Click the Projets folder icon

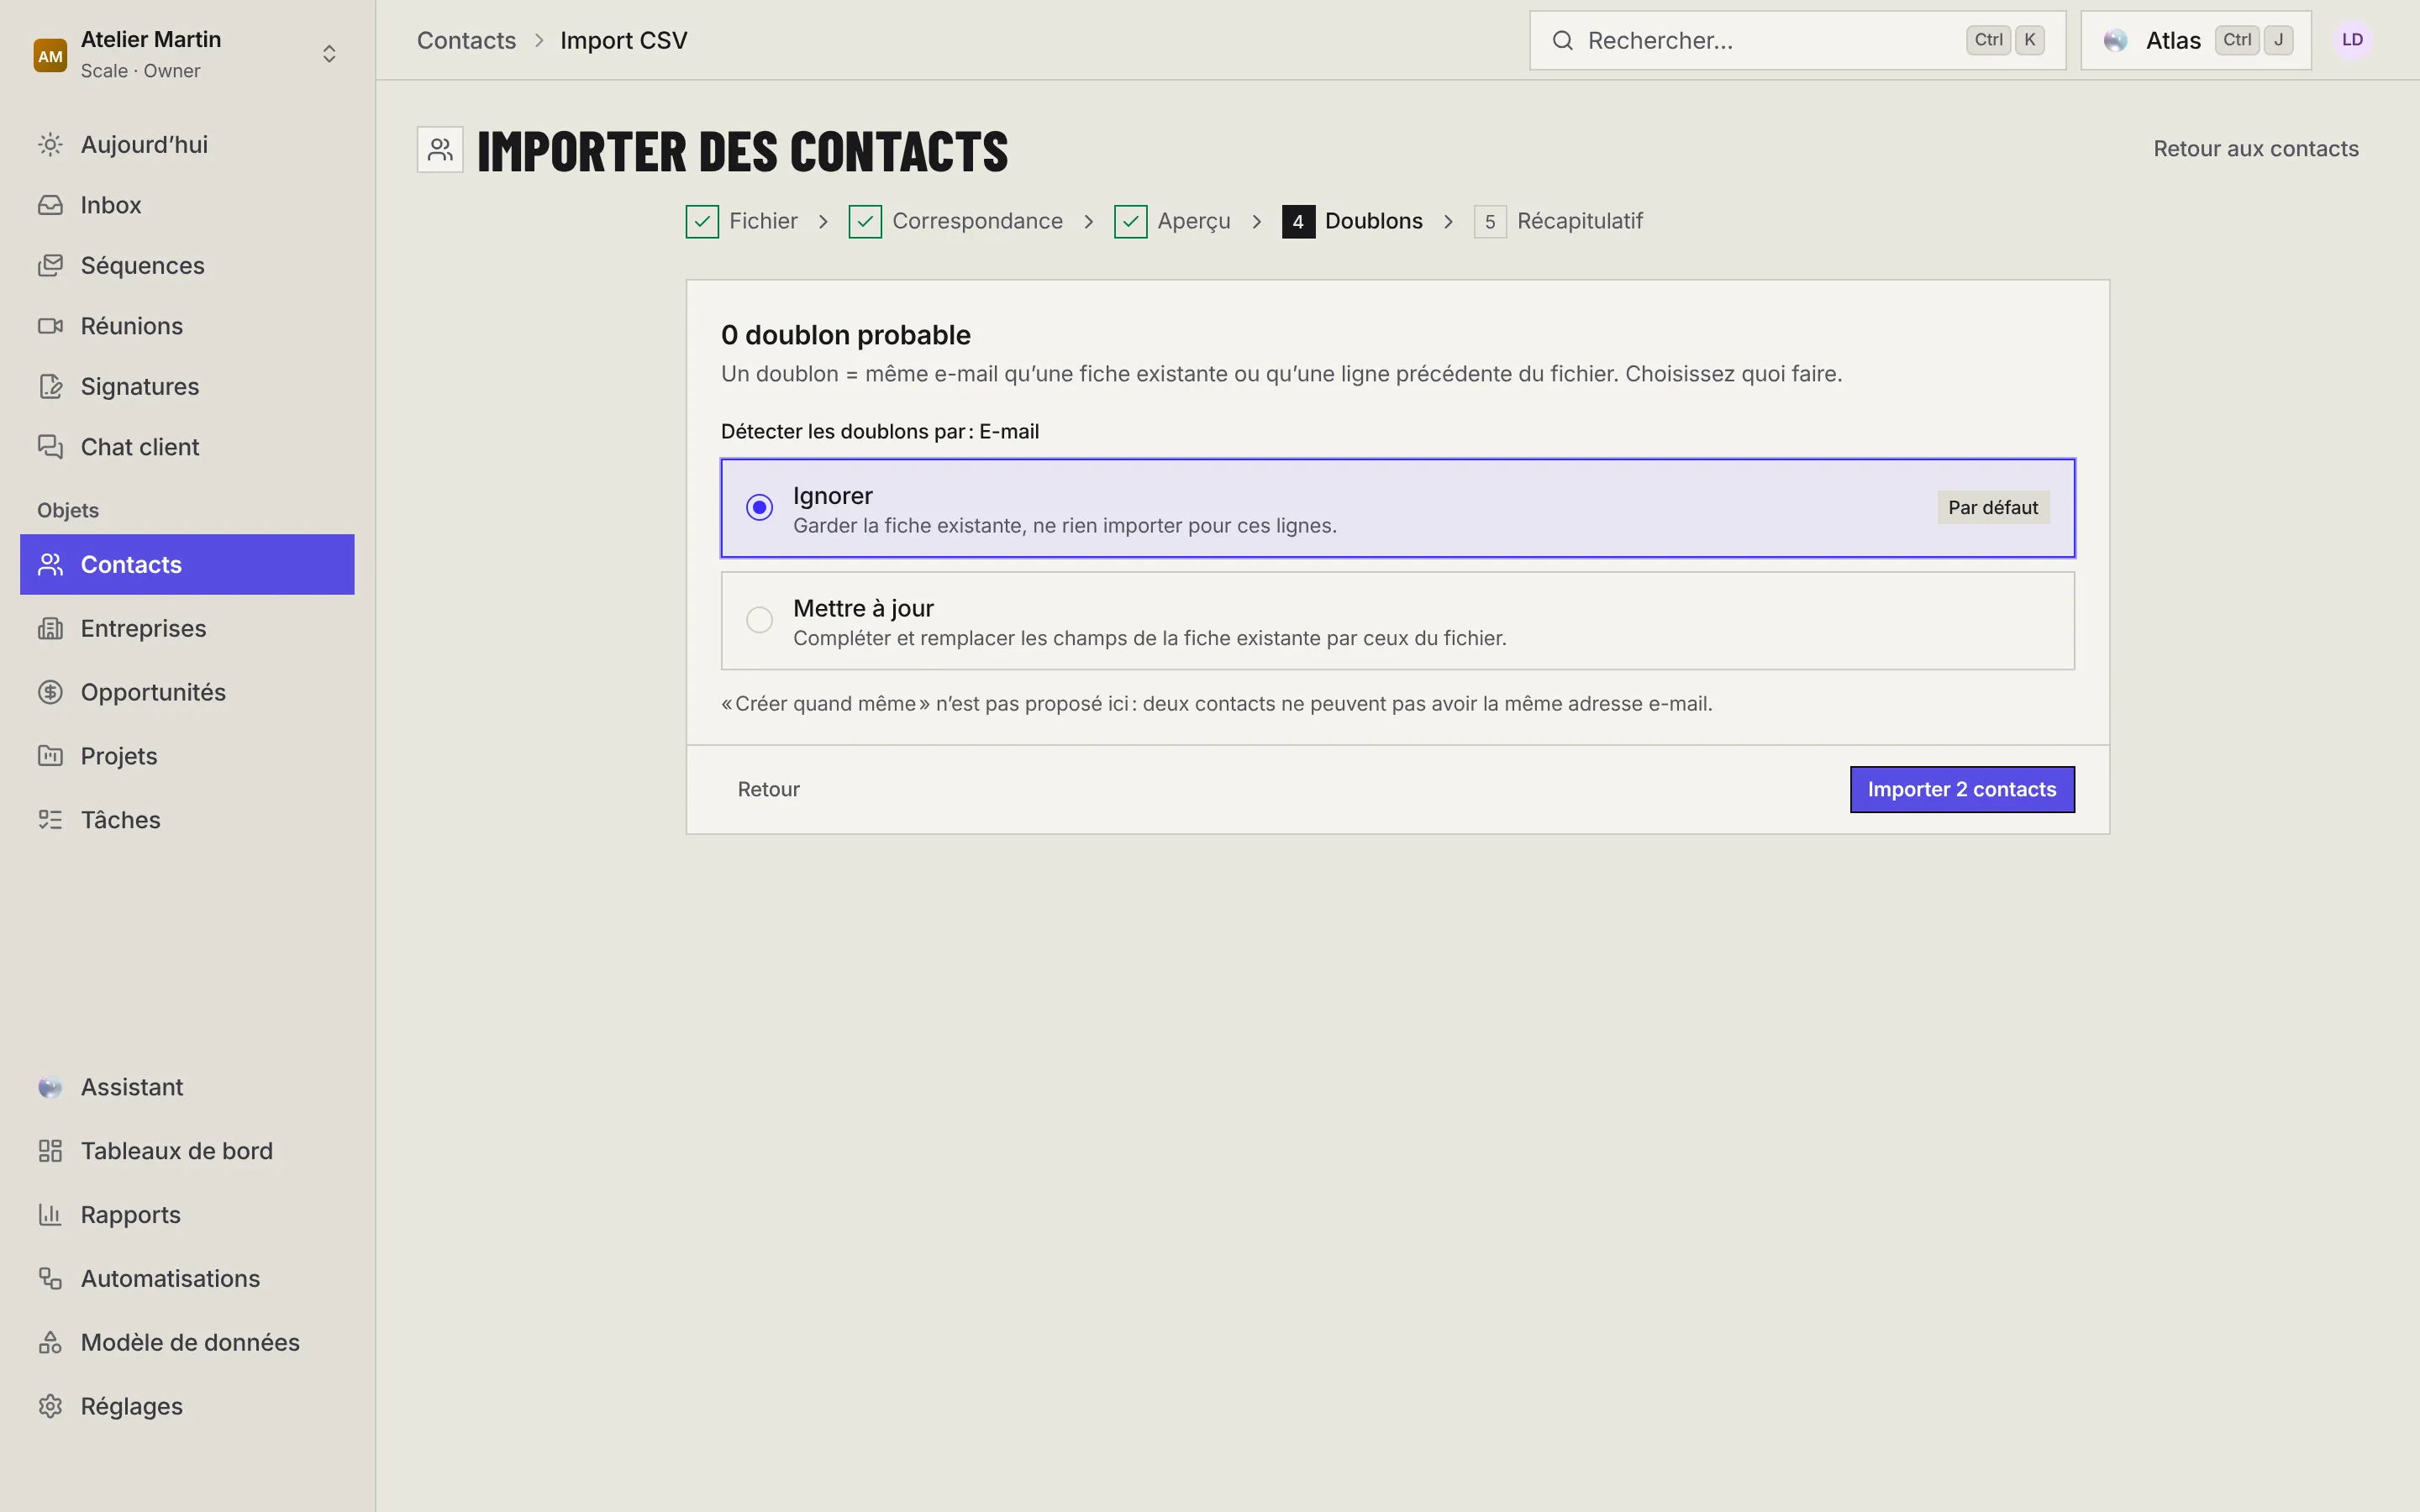pyautogui.click(x=50, y=756)
